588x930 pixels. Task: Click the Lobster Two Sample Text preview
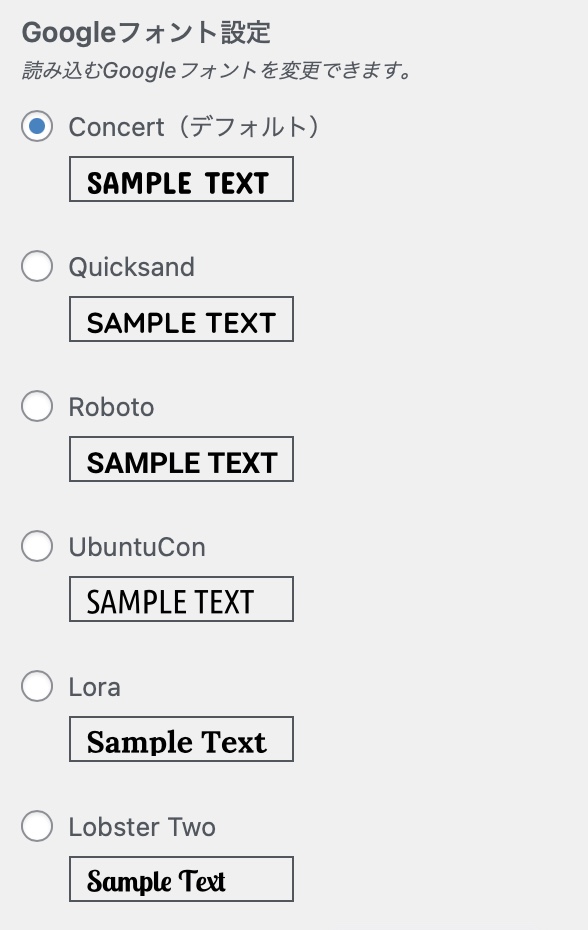(x=182, y=879)
